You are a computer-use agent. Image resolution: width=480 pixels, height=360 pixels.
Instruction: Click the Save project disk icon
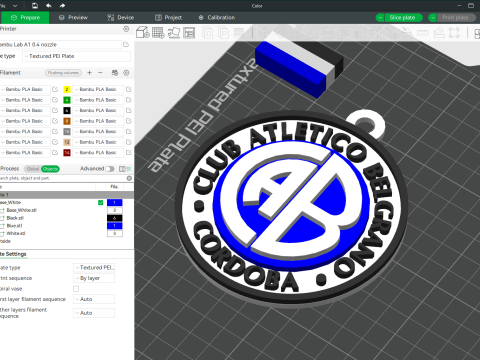pyautogui.click(x=35, y=5)
